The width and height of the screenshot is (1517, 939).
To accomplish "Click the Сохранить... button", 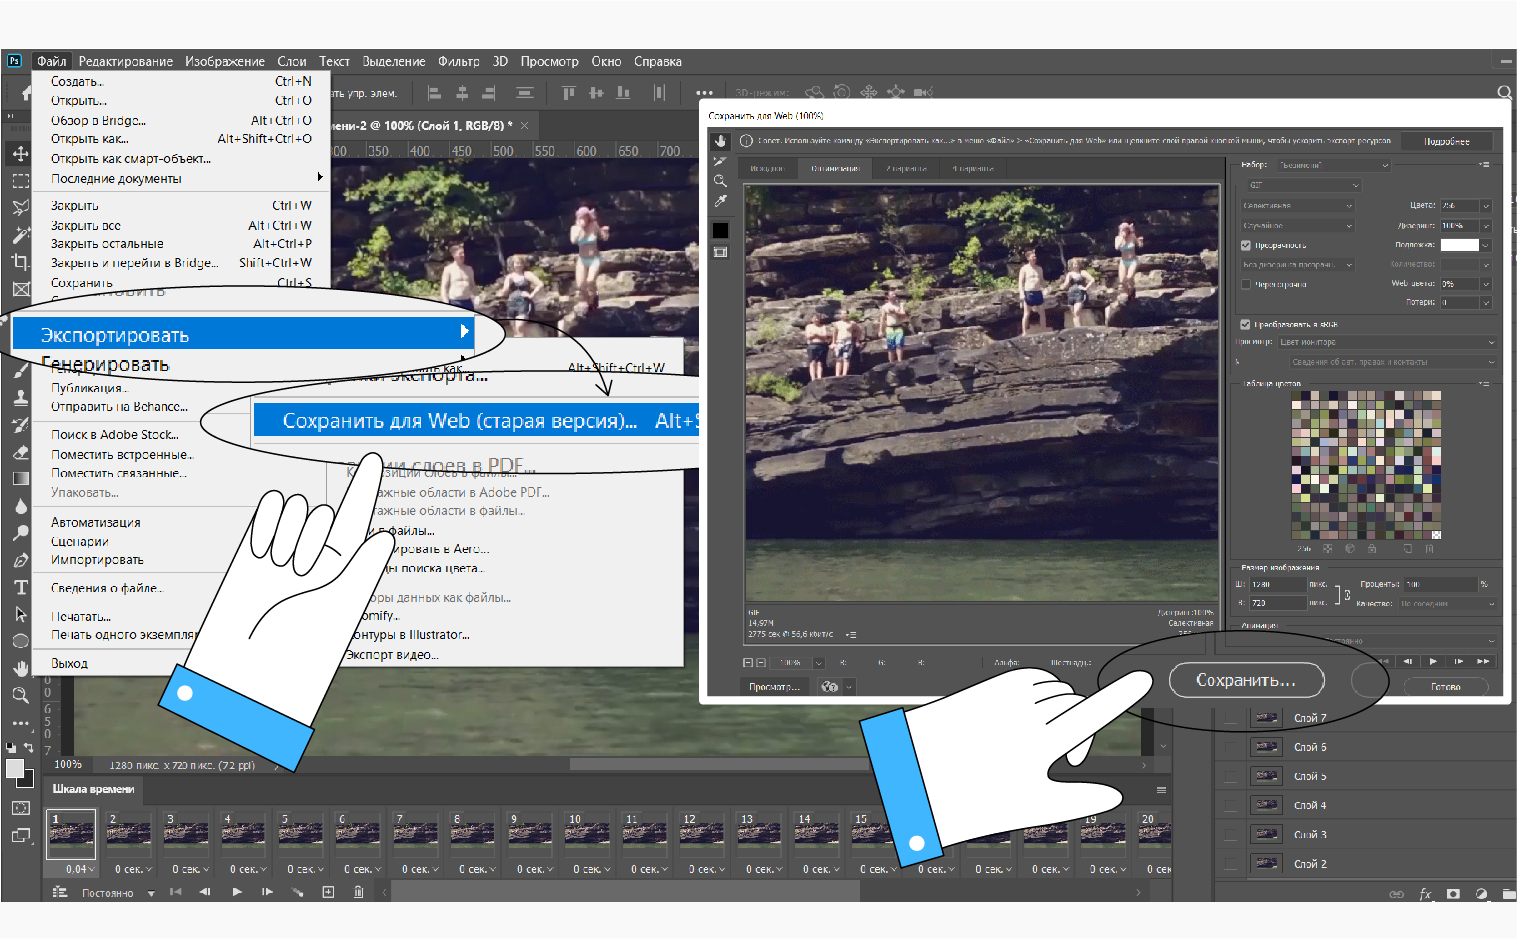I will 1246,680.
